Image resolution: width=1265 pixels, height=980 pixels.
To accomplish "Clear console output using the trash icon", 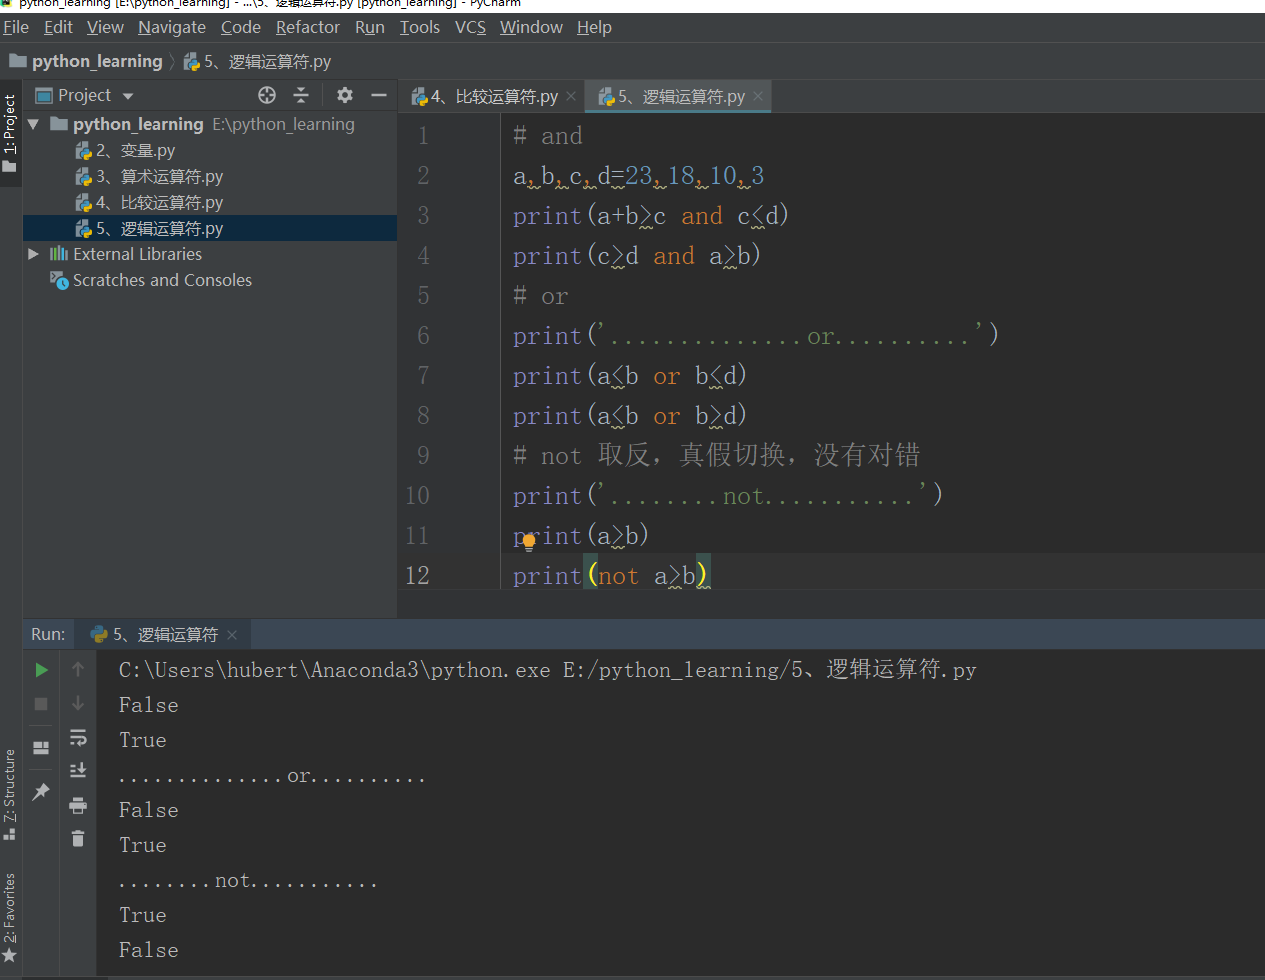I will [x=78, y=838].
